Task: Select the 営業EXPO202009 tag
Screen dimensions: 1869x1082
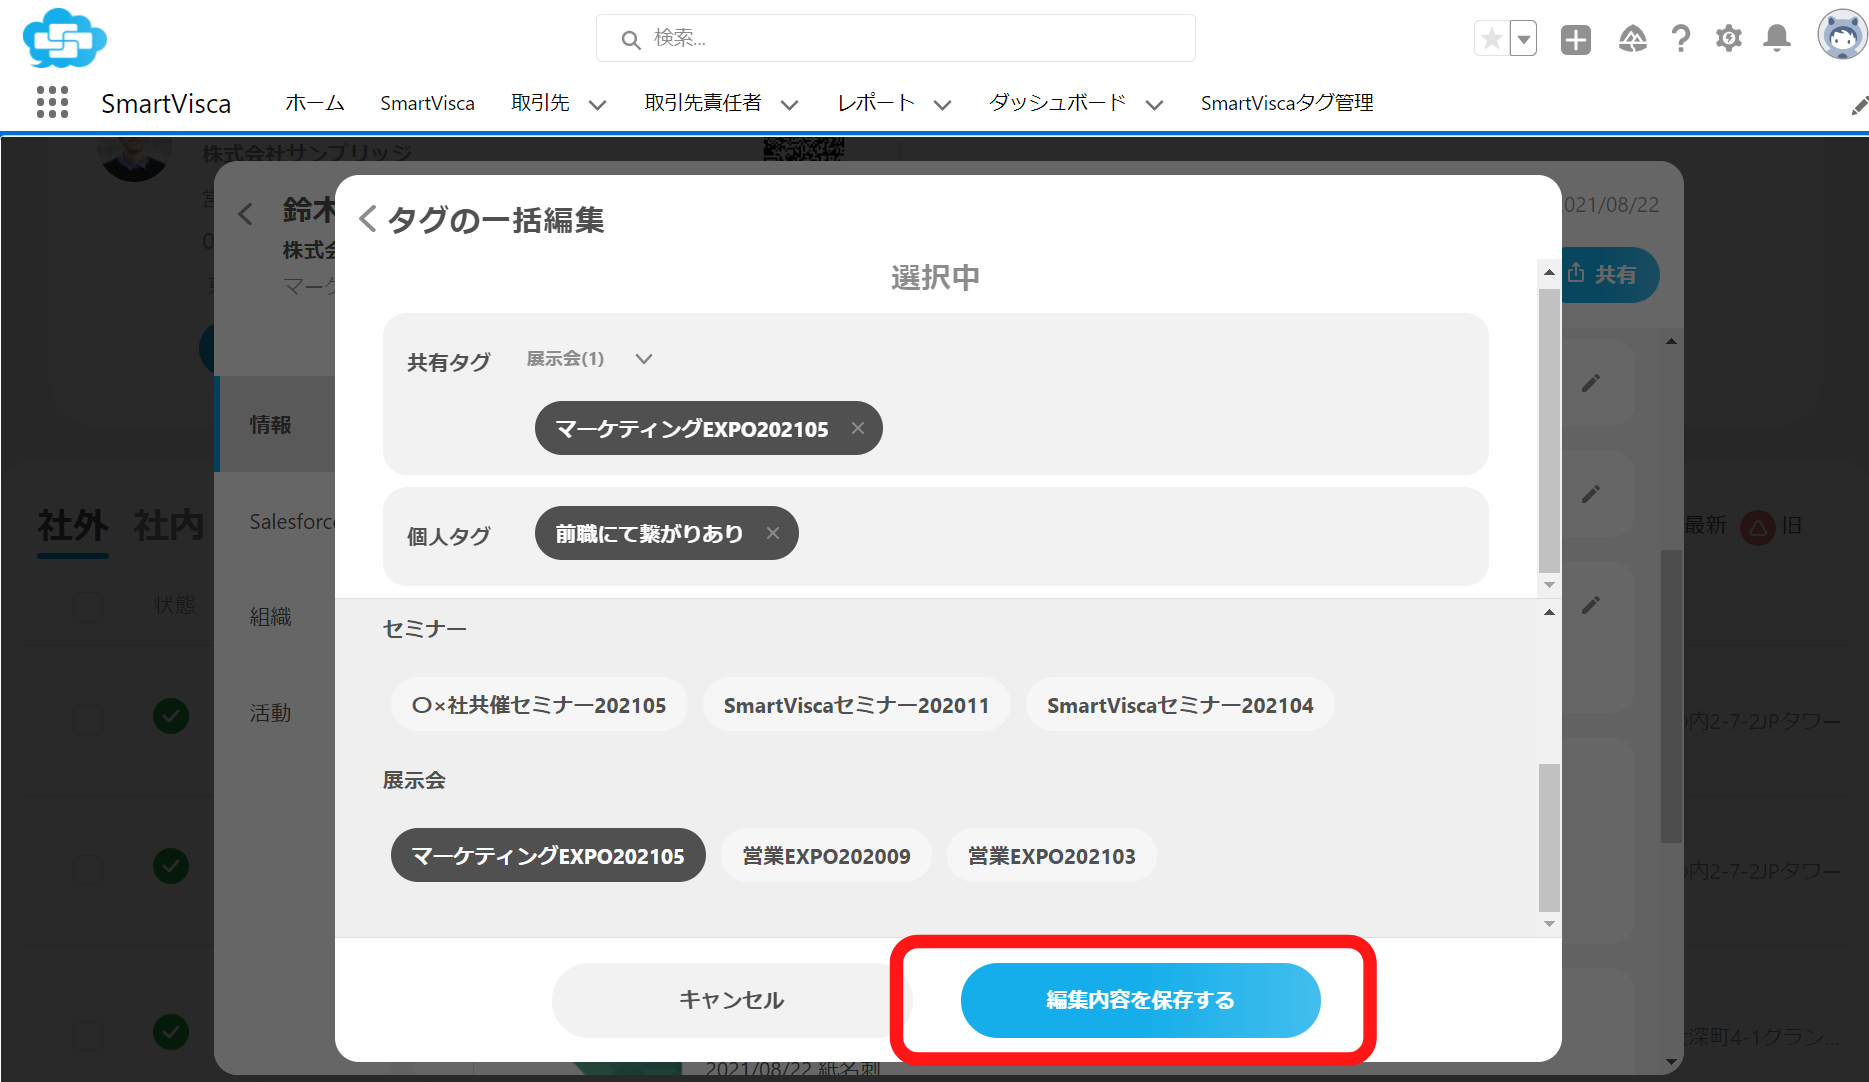Action: (x=826, y=856)
